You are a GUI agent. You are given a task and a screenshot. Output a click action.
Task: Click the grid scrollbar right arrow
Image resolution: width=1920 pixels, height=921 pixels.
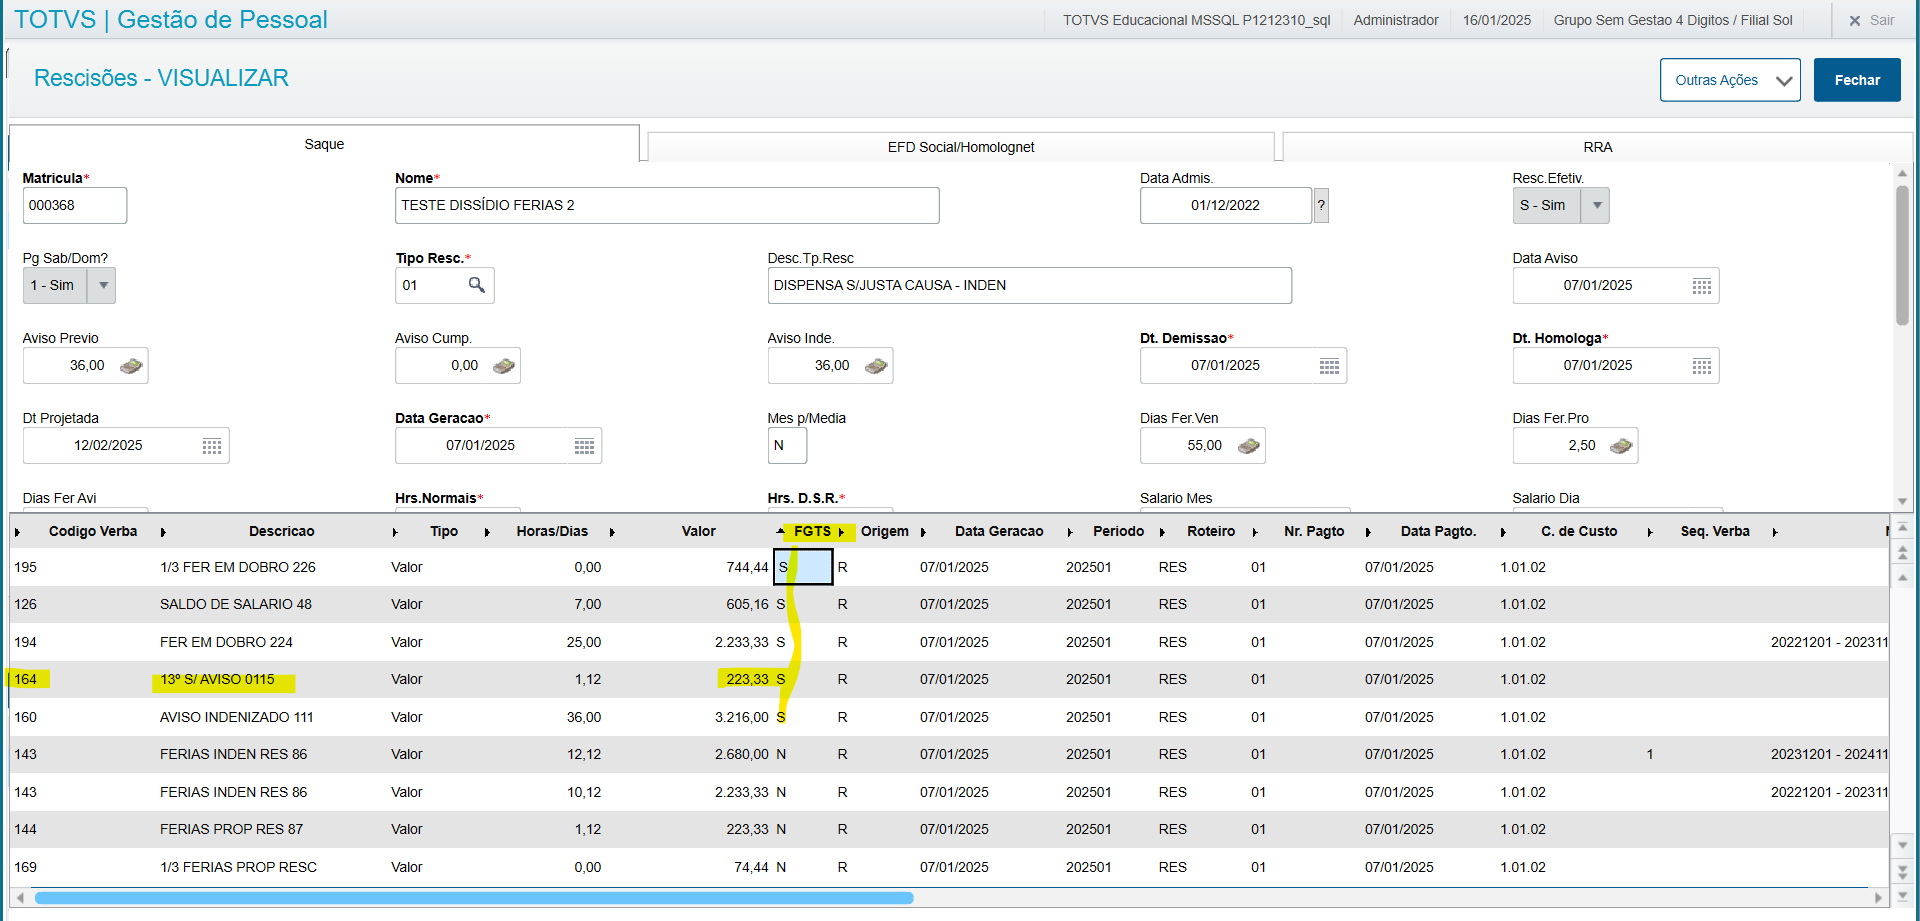click(1879, 898)
